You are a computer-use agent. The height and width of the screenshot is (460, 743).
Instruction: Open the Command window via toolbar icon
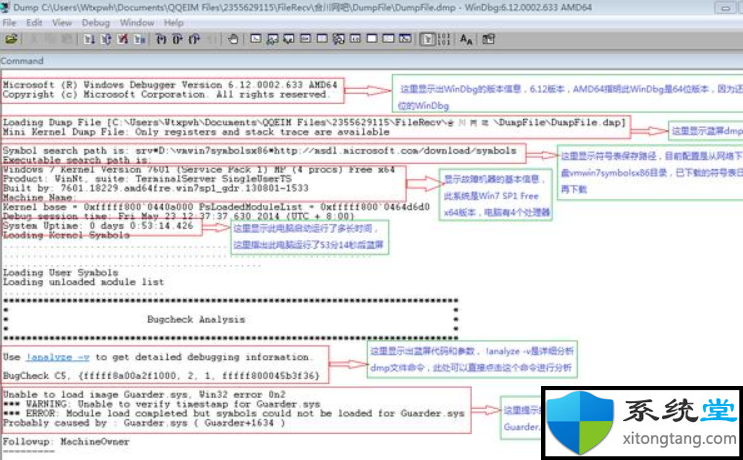click(x=256, y=39)
